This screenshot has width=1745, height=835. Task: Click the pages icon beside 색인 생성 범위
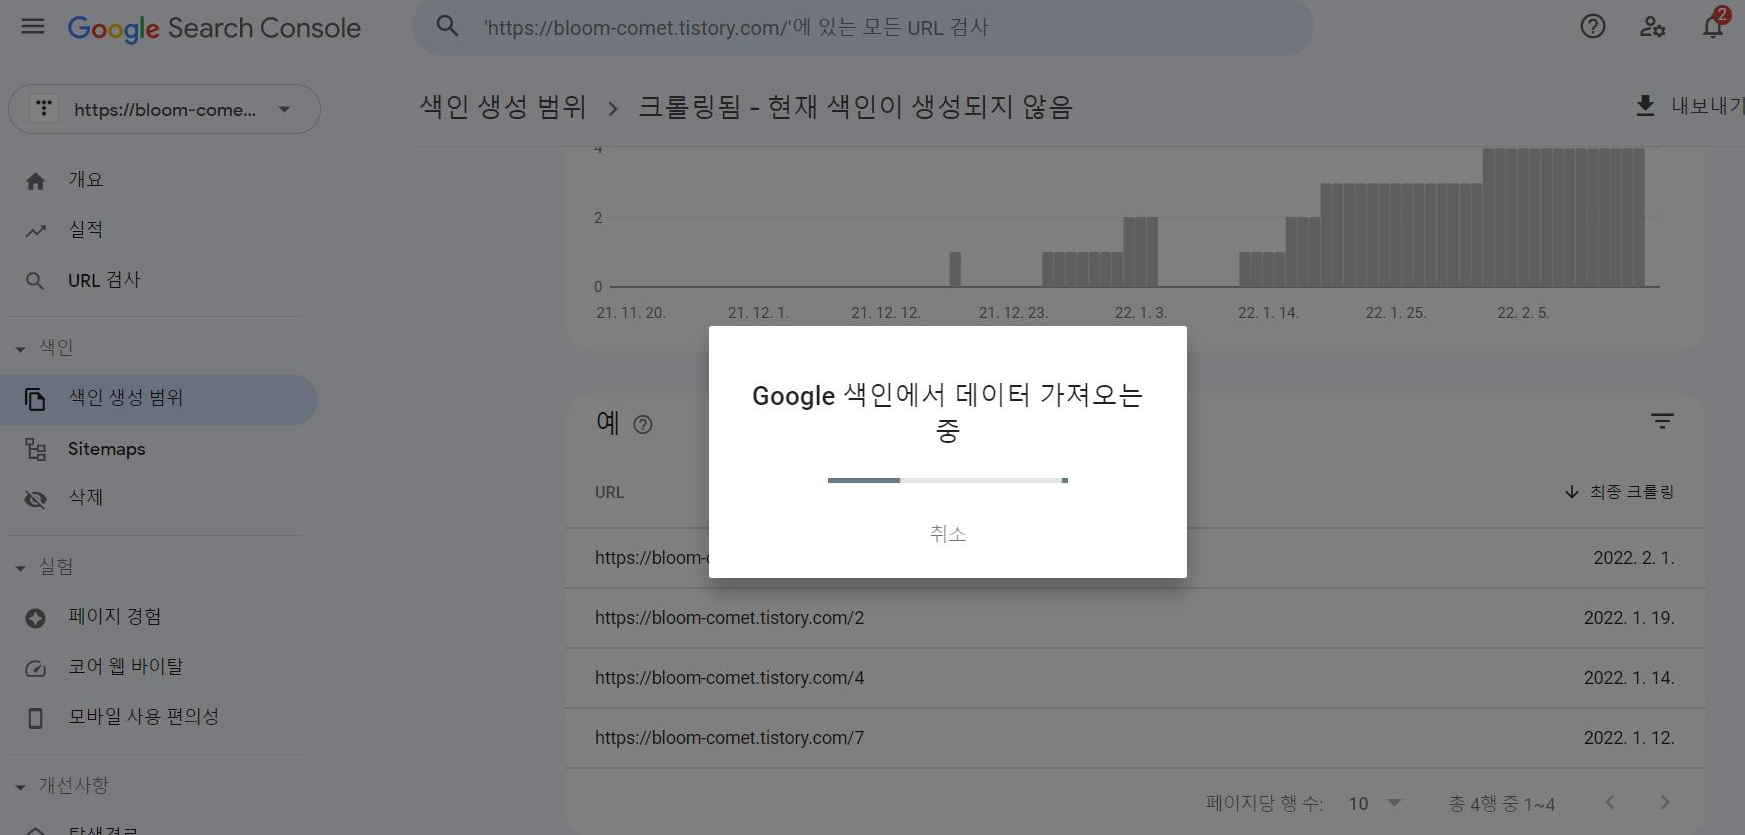(35, 399)
